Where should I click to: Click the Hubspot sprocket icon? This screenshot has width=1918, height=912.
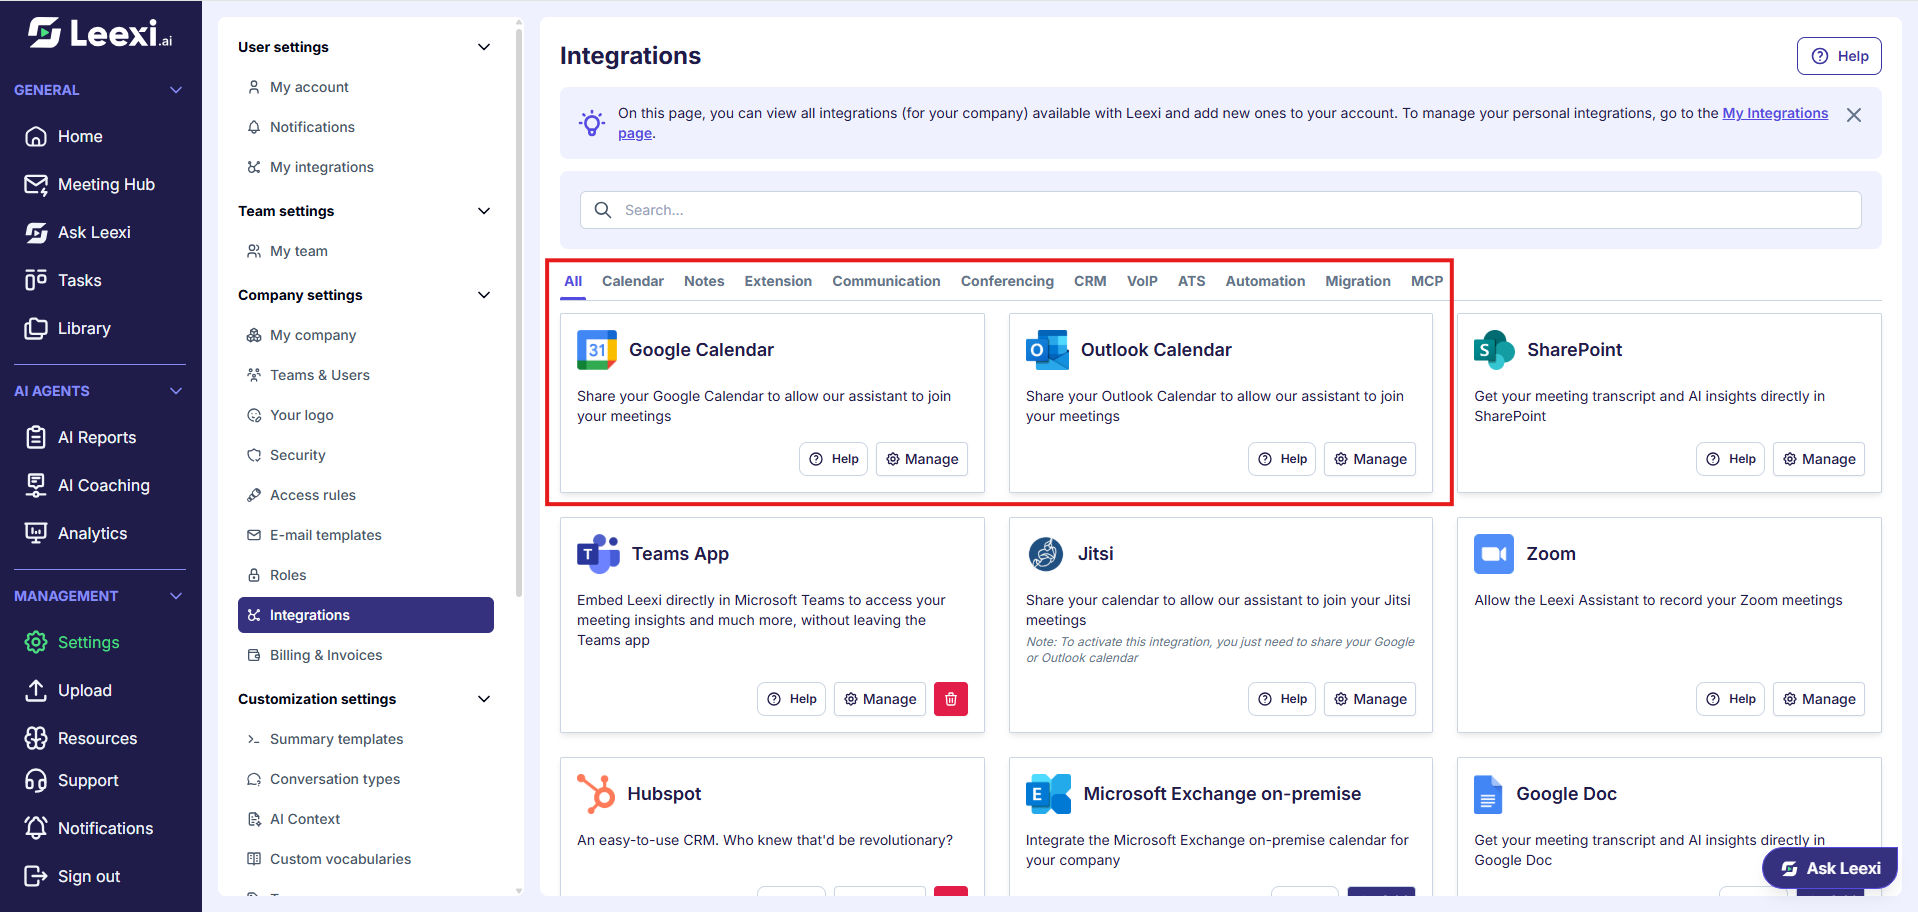pos(596,794)
